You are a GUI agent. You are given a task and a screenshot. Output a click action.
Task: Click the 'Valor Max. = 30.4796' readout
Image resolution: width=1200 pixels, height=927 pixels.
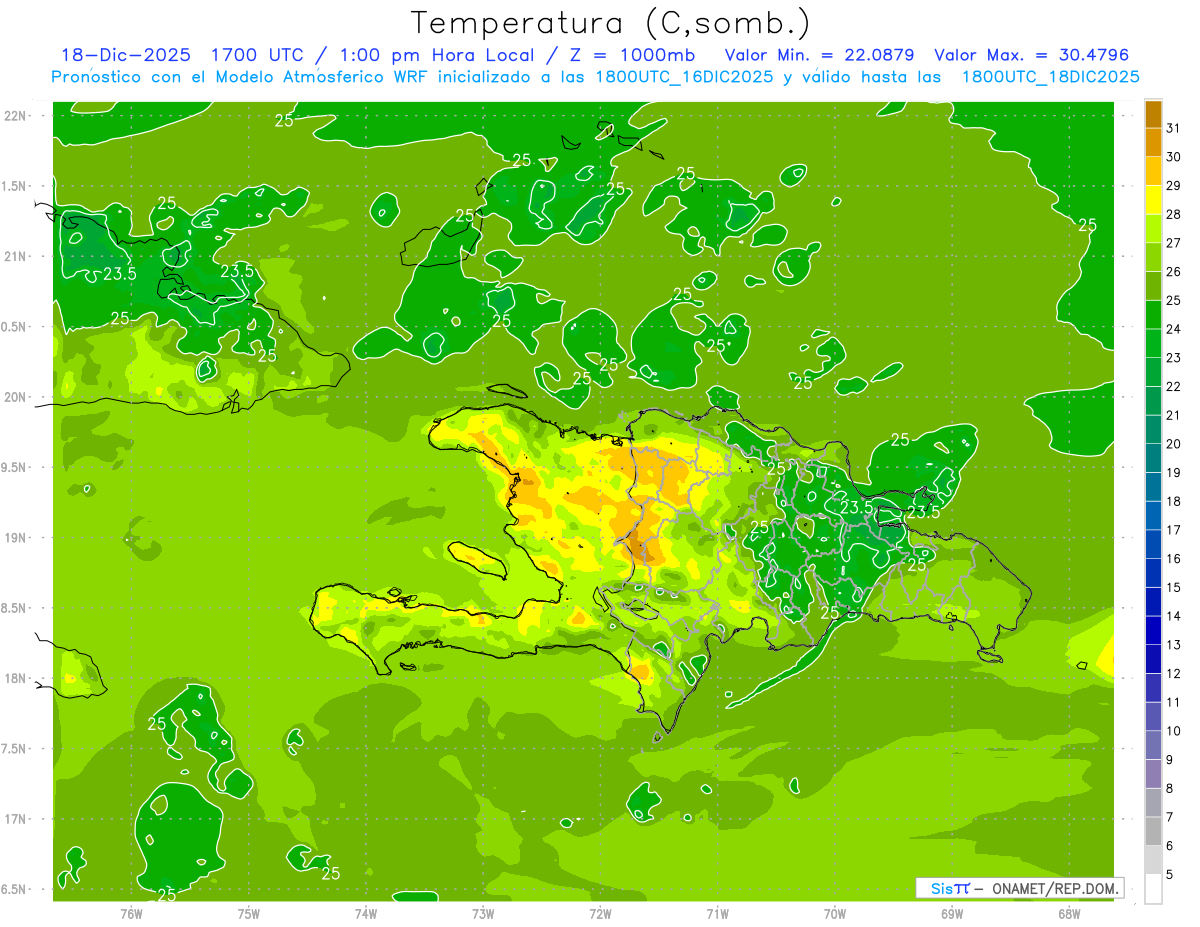pyautogui.click(x=1031, y=55)
